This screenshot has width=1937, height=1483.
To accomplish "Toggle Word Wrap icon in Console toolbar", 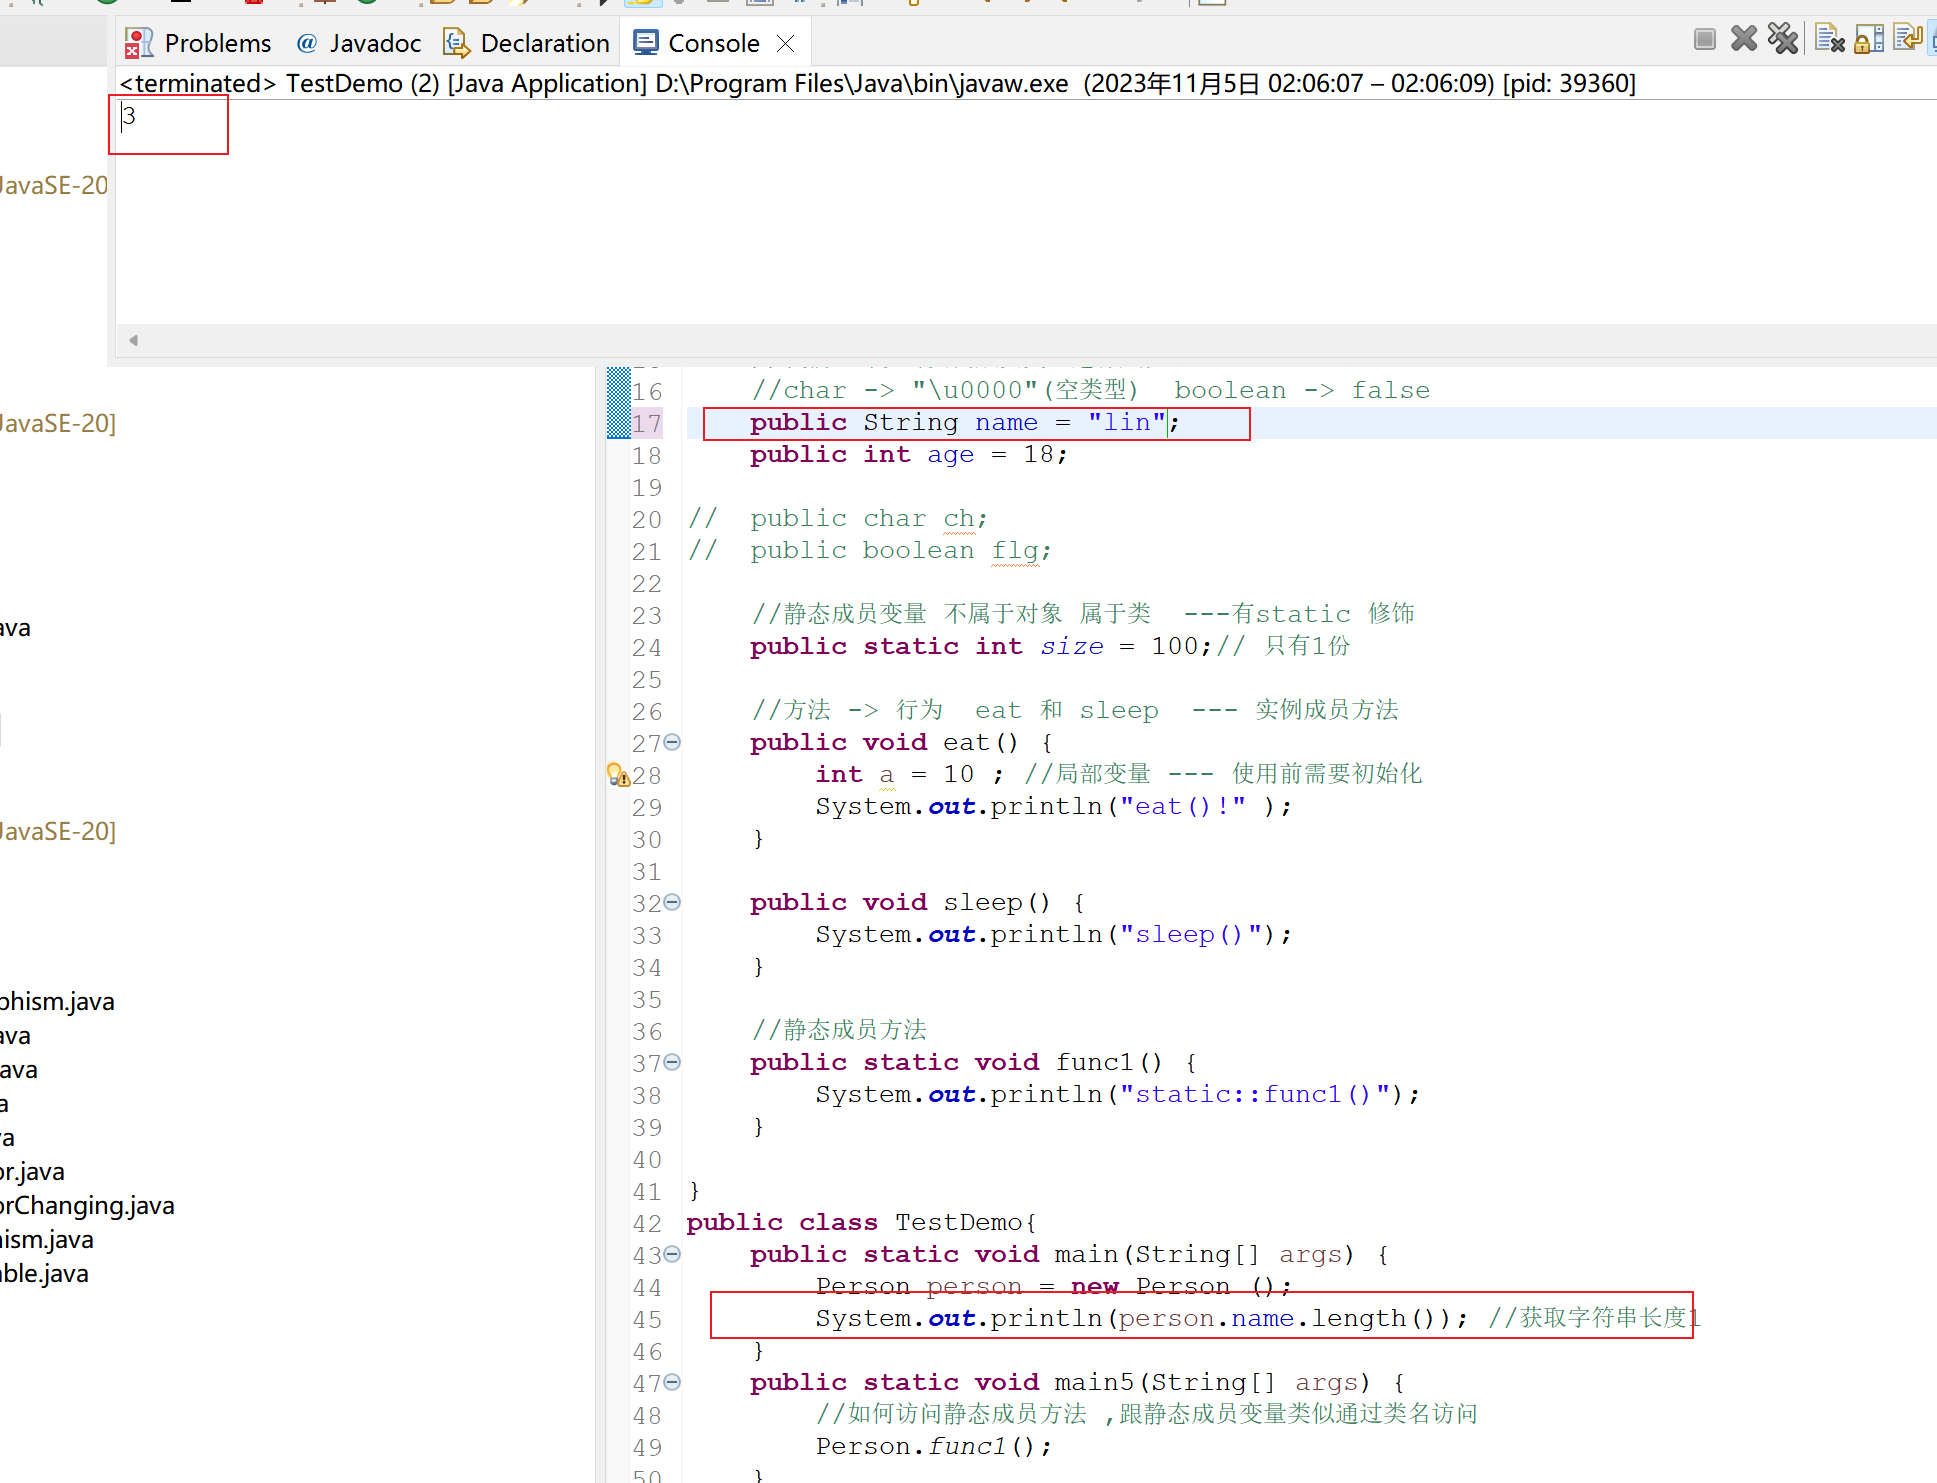I will coord(1907,39).
